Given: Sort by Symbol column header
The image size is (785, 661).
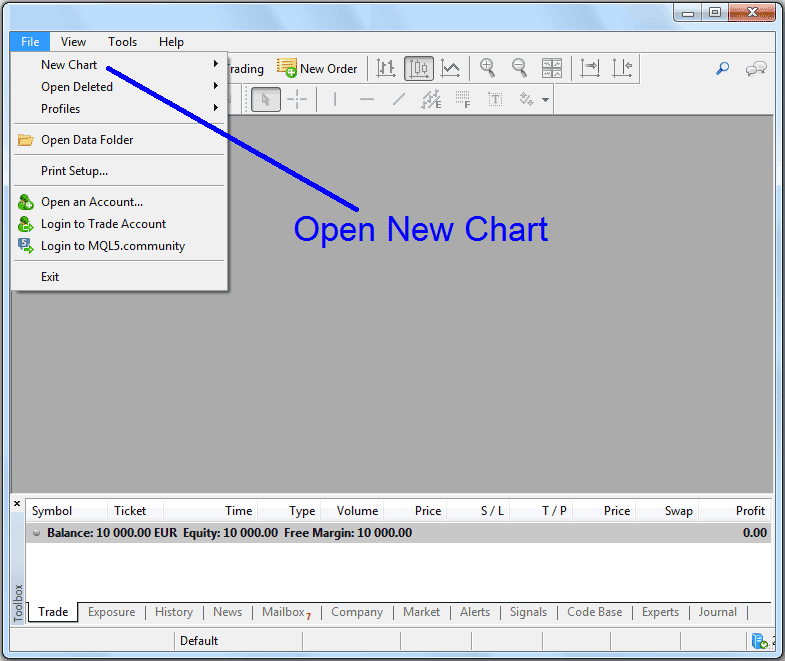Looking at the screenshot, I should coord(67,511).
